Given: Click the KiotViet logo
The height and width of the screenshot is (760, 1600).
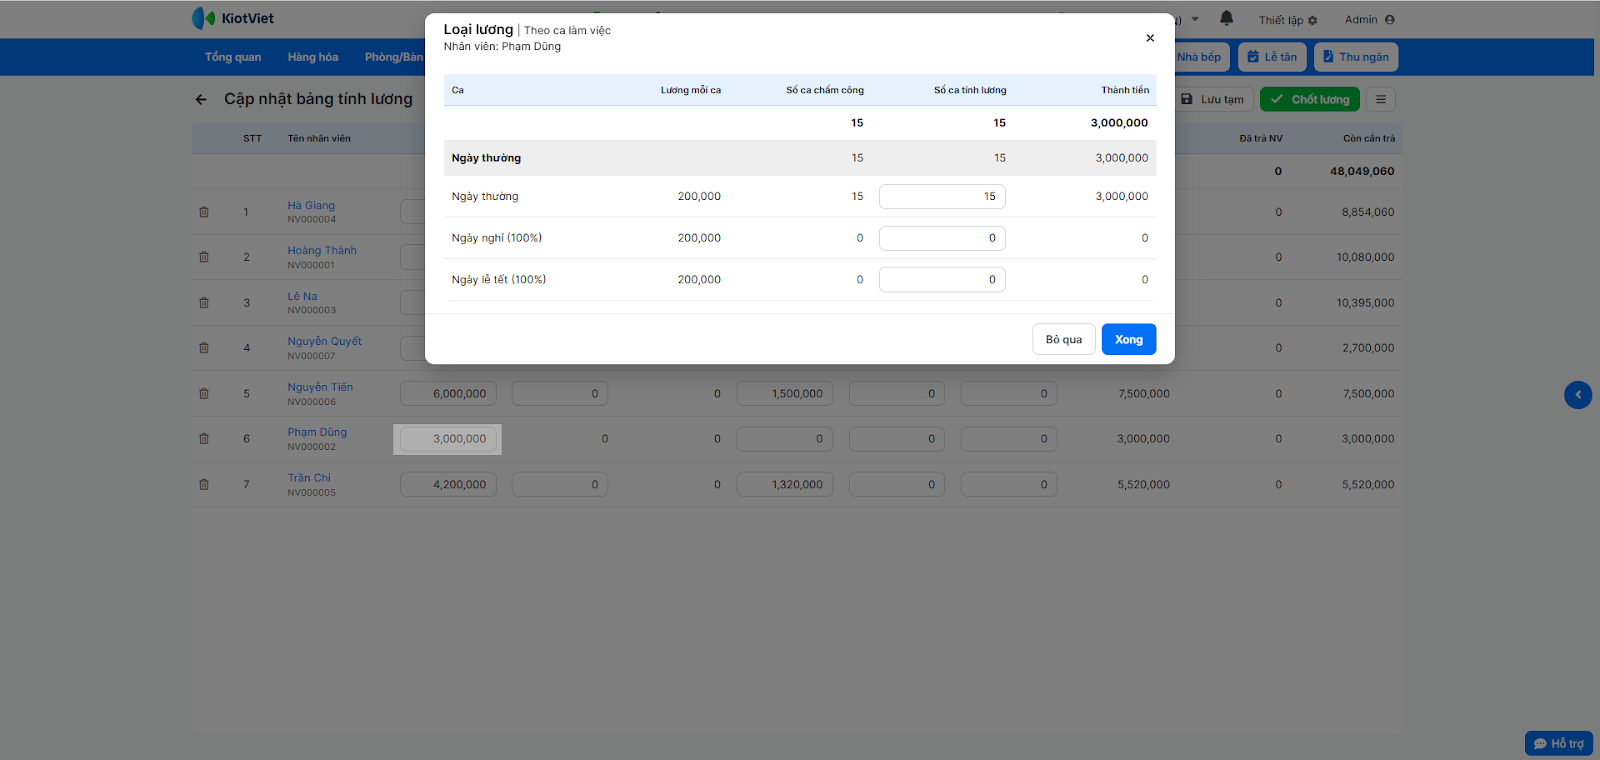Looking at the screenshot, I should pyautogui.click(x=233, y=18).
